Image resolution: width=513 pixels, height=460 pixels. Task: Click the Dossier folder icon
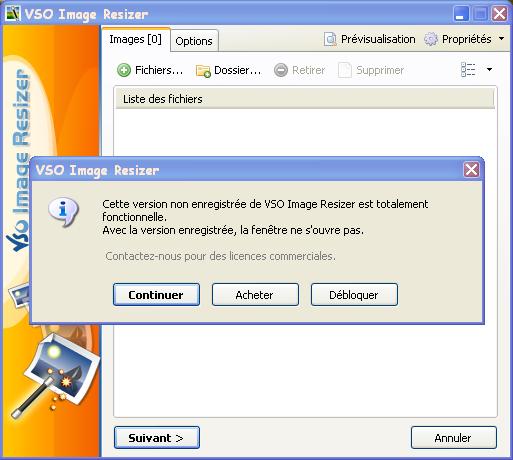(203, 71)
